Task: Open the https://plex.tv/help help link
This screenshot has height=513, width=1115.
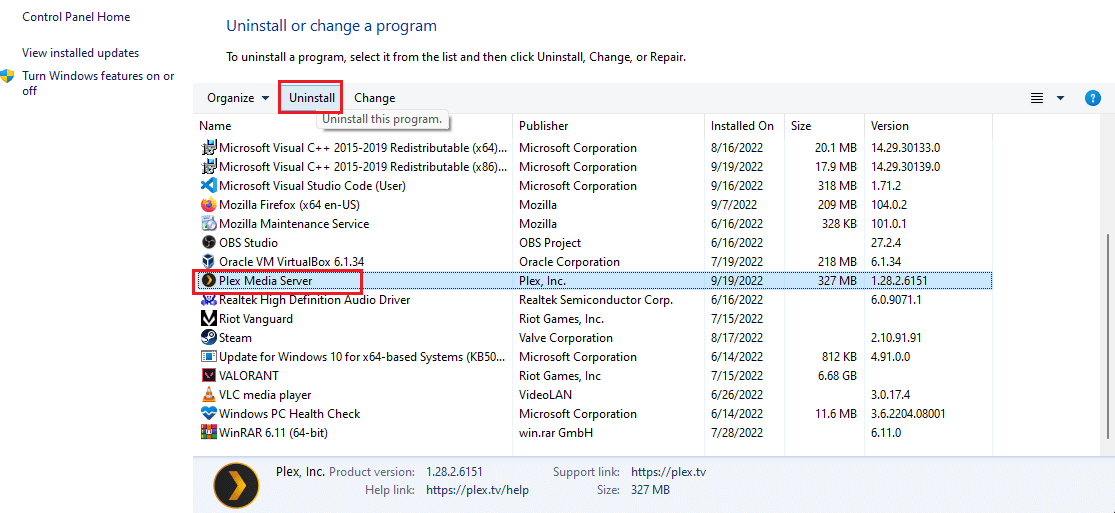Action: [x=477, y=490]
